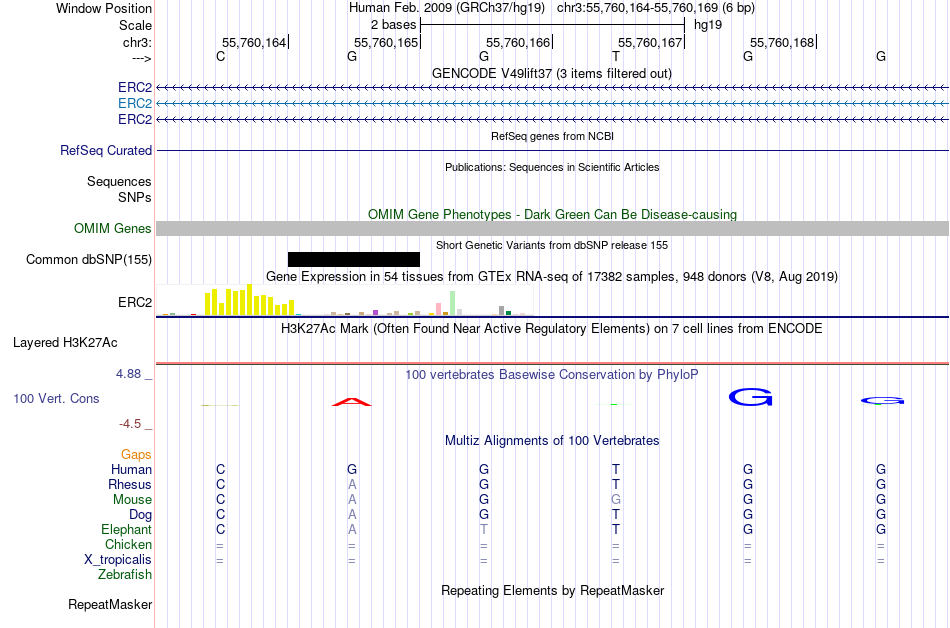Select the Zebrafish species label
The width and height of the screenshot is (950, 628).
coord(125,574)
